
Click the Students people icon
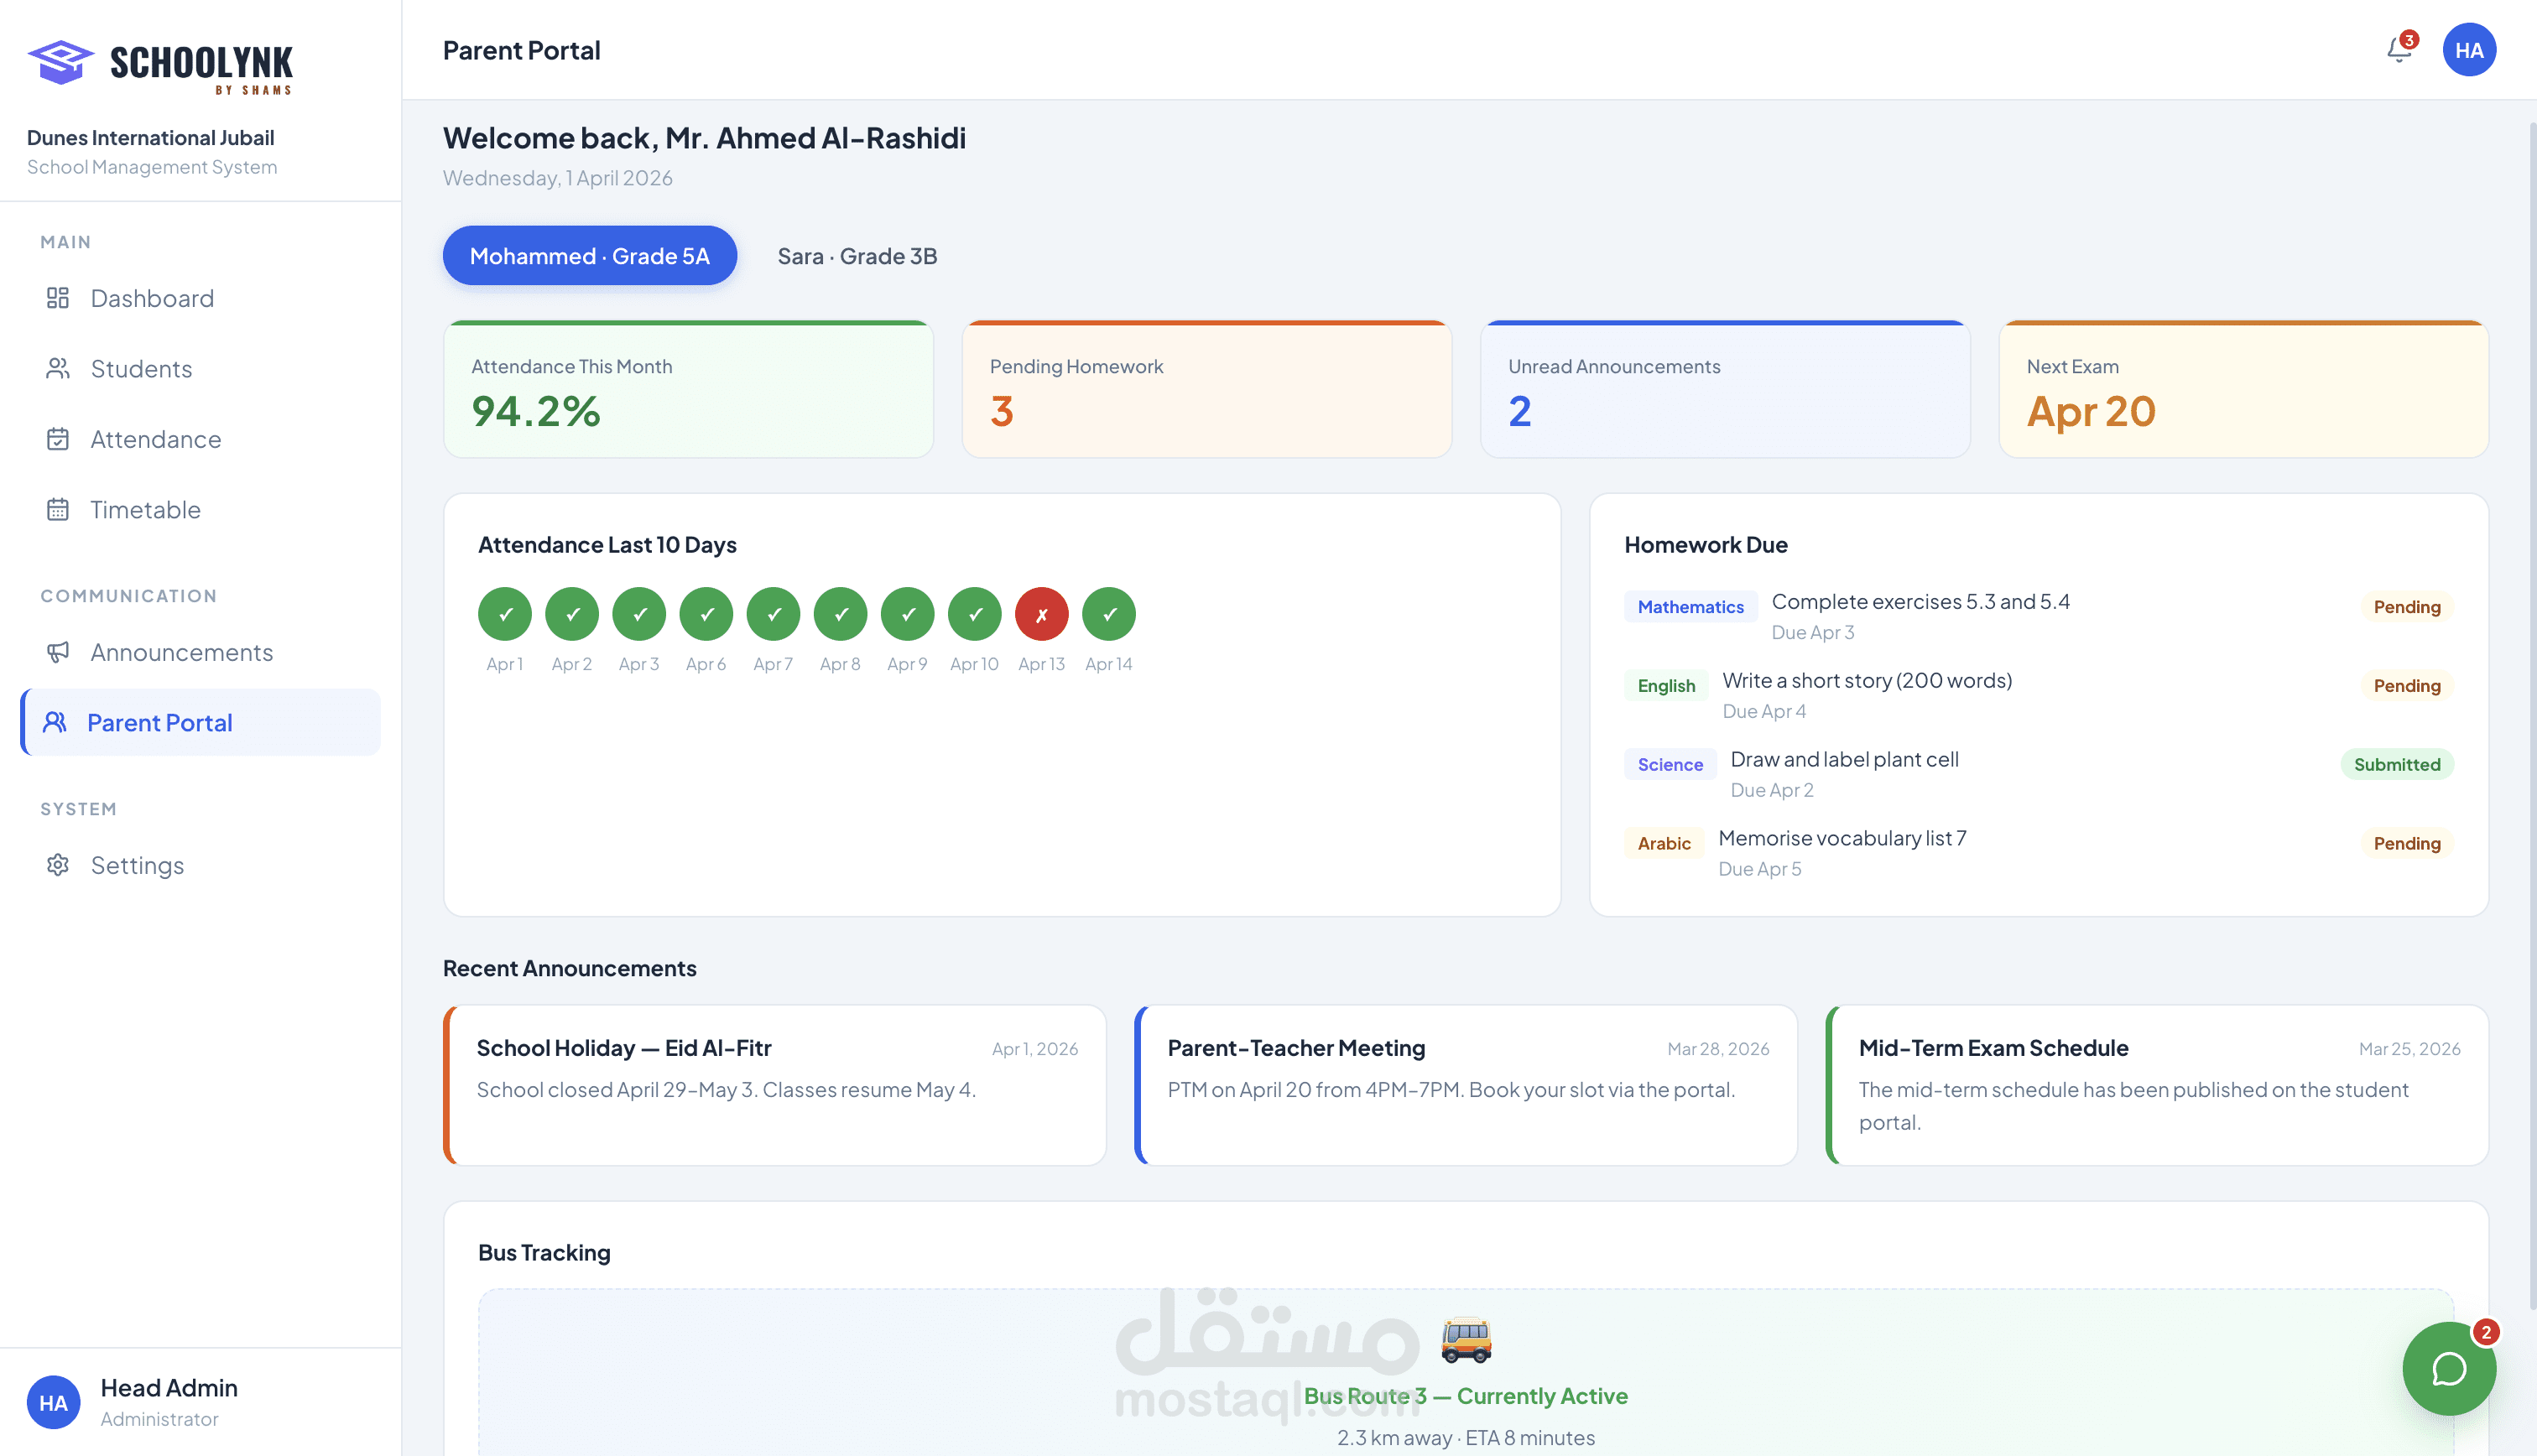[58, 369]
